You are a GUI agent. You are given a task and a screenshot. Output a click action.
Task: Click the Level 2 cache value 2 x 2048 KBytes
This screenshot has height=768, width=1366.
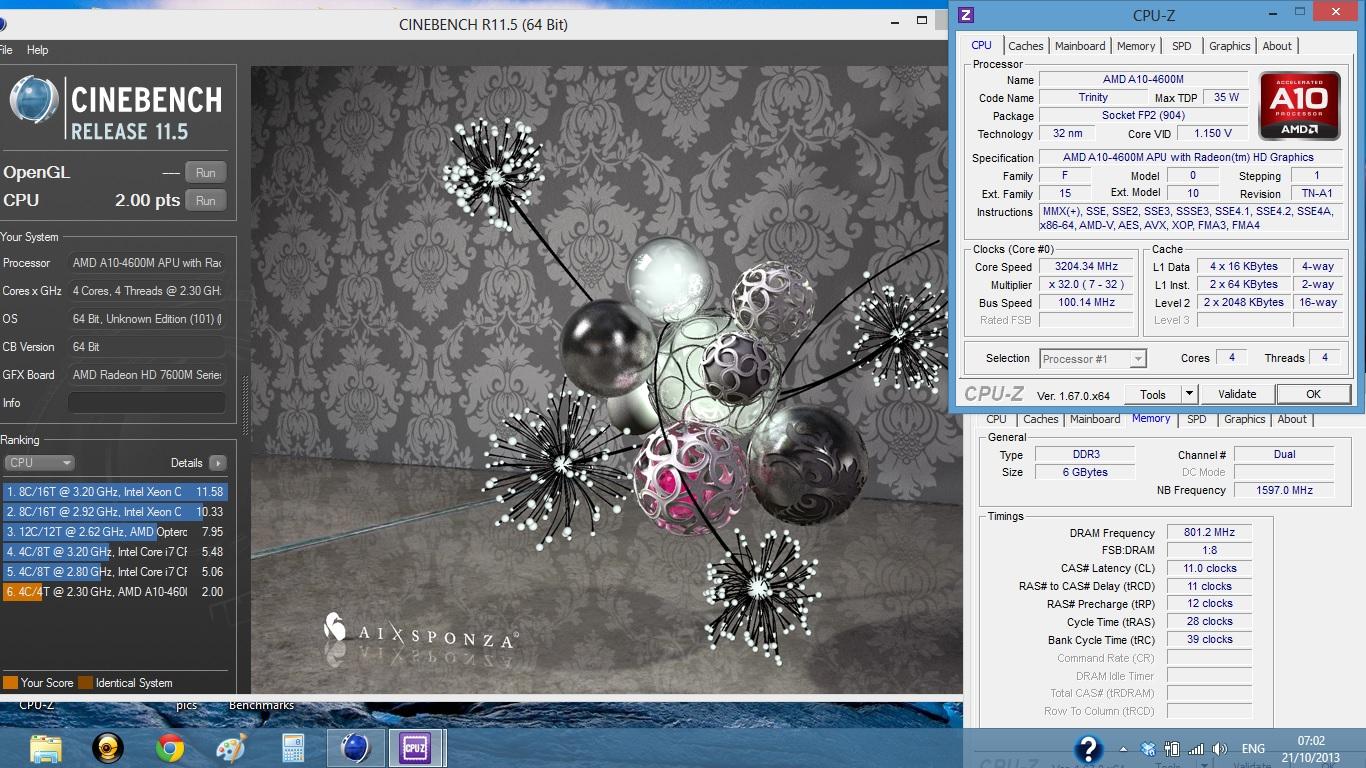click(1243, 303)
